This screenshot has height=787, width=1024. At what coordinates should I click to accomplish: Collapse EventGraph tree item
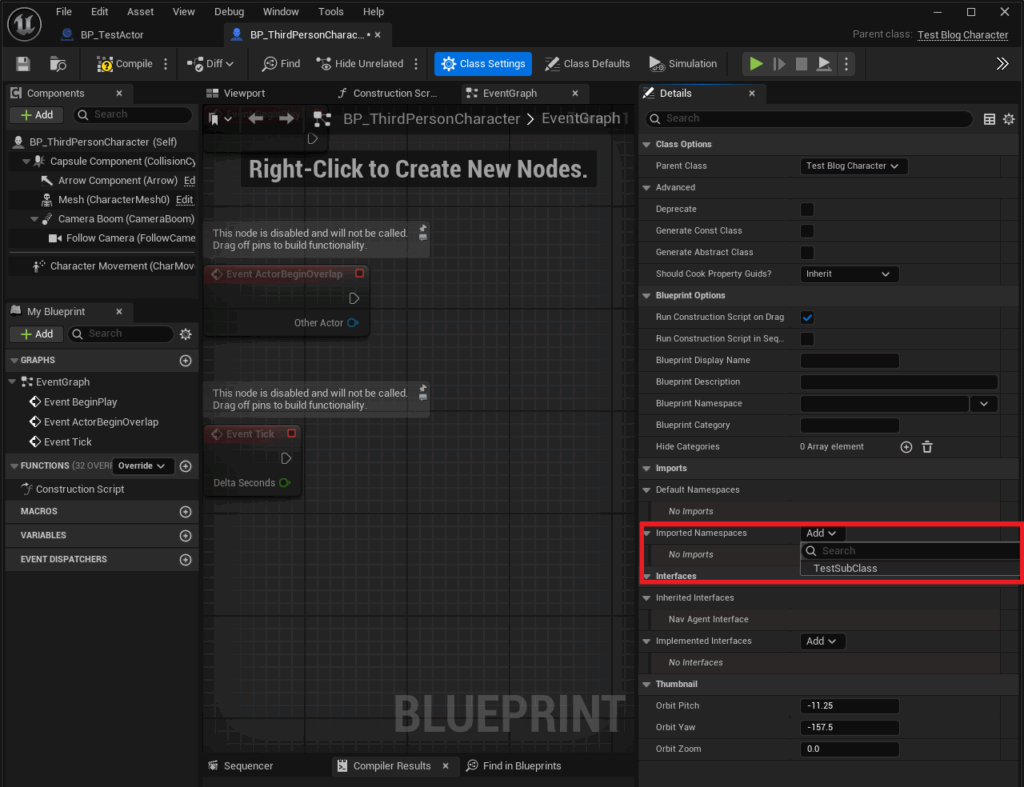point(12,382)
